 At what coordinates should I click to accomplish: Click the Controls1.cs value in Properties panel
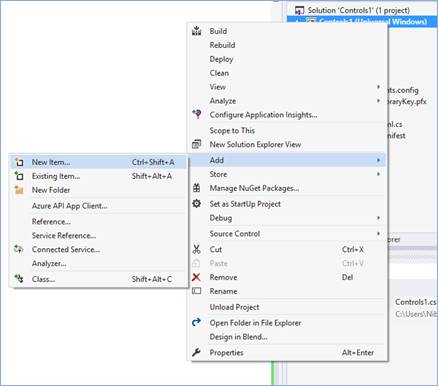click(x=416, y=302)
